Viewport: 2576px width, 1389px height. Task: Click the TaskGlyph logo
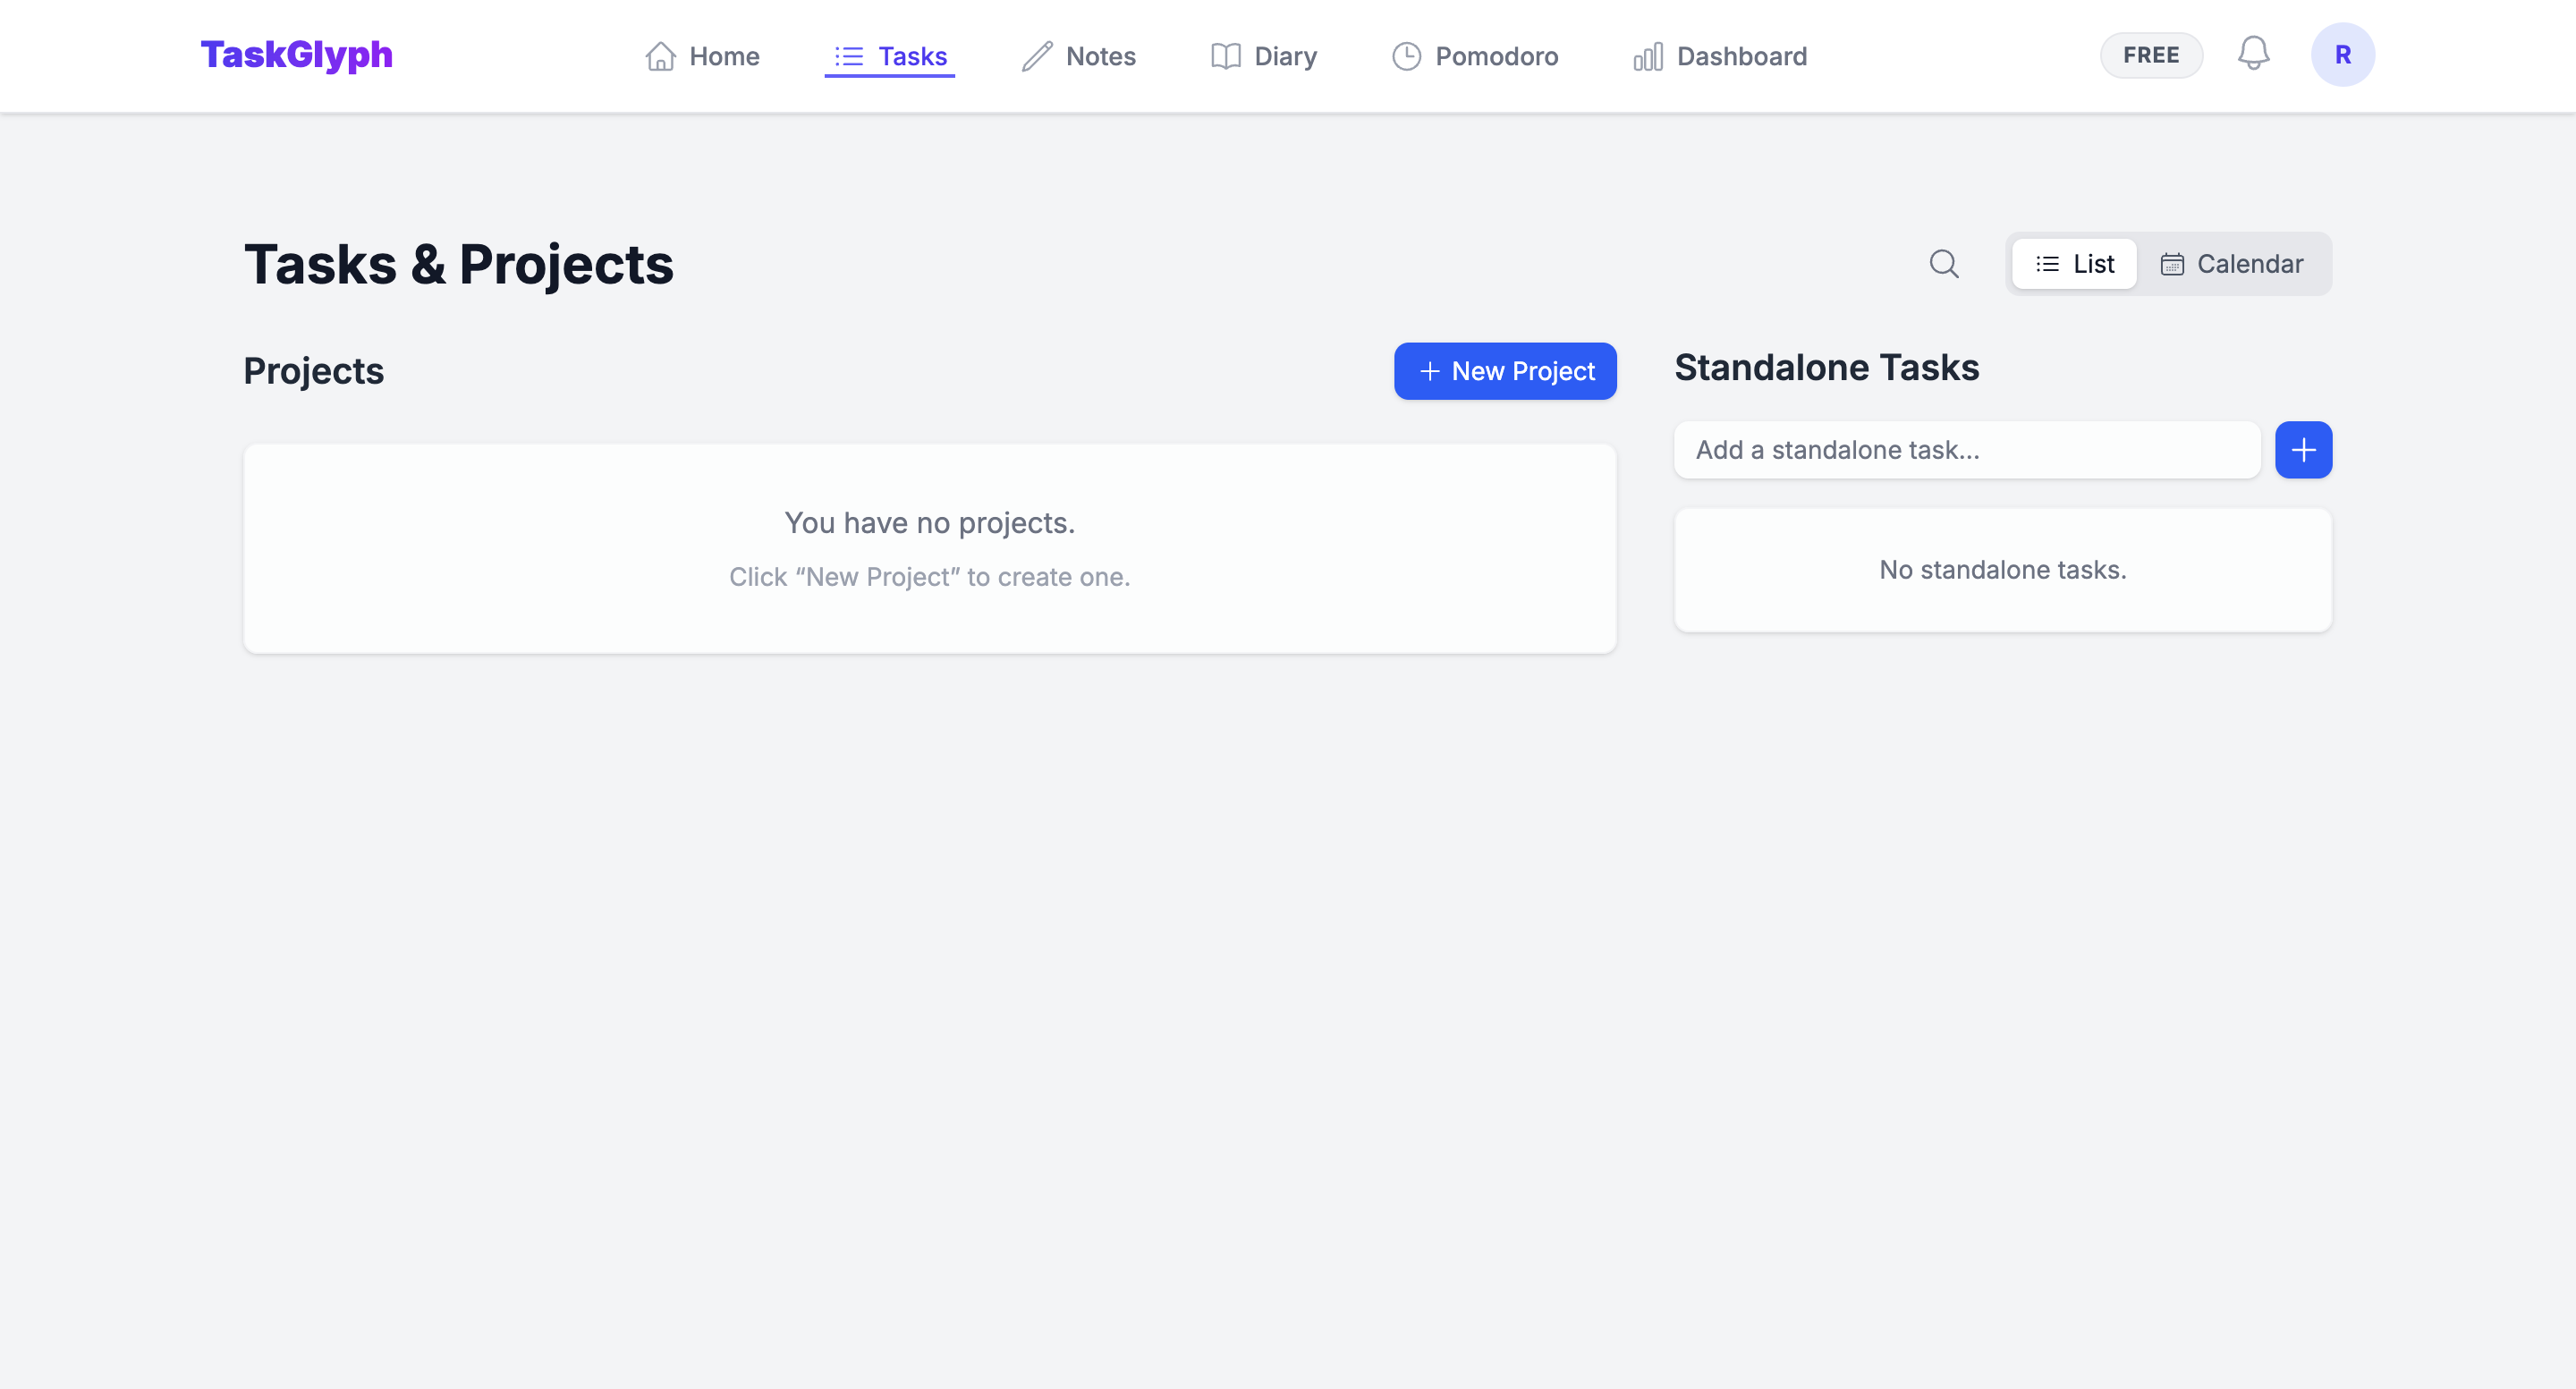(297, 55)
